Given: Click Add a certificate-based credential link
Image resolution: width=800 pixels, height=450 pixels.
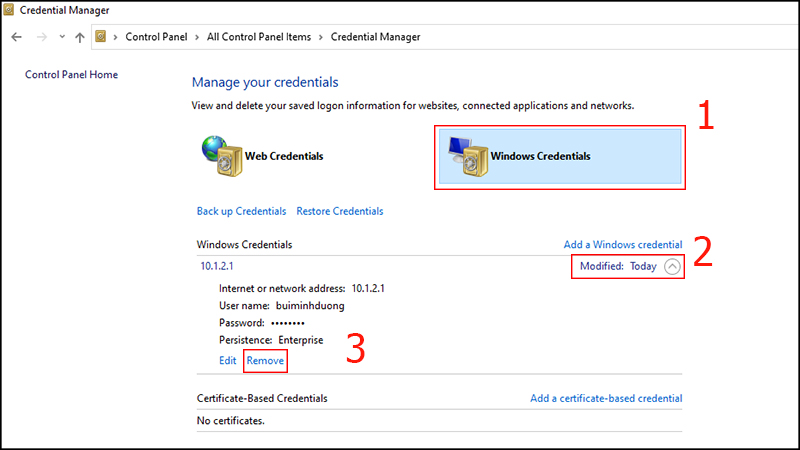Looking at the screenshot, I should tap(606, 398).
